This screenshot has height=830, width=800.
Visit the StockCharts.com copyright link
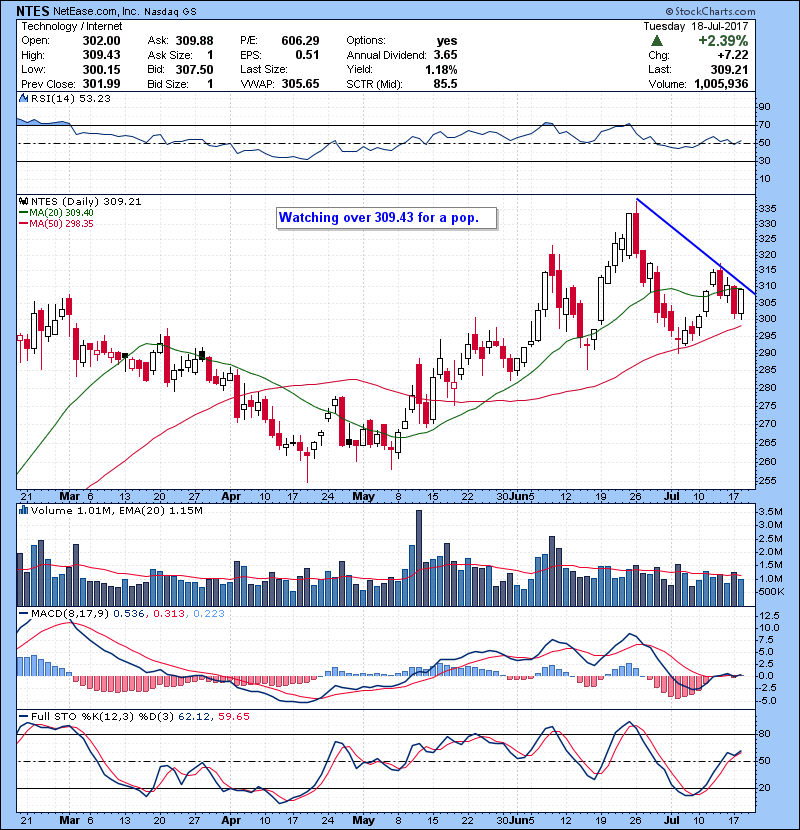click(711, 11)
